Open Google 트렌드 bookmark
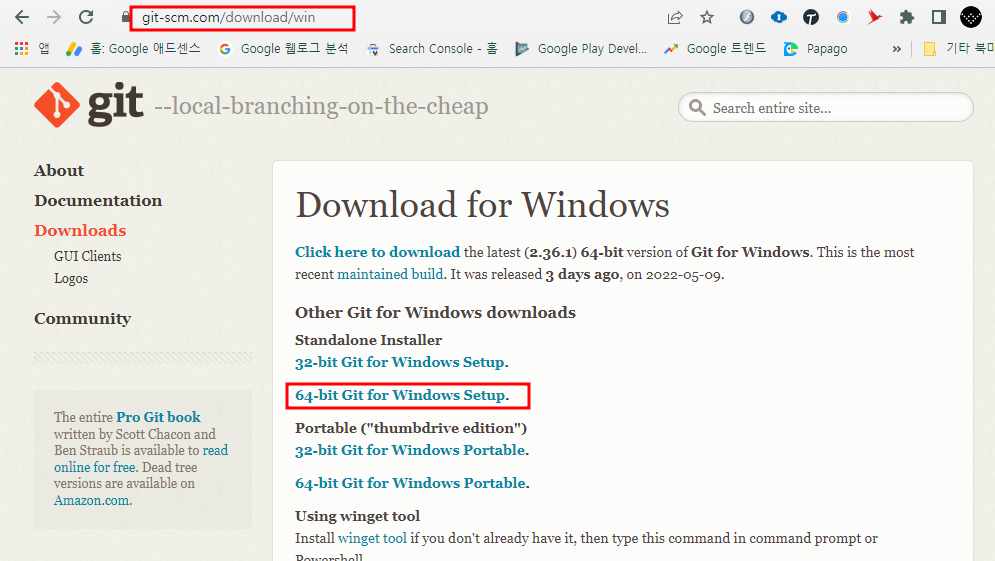The image size is (995, 561). pos(715,49)
